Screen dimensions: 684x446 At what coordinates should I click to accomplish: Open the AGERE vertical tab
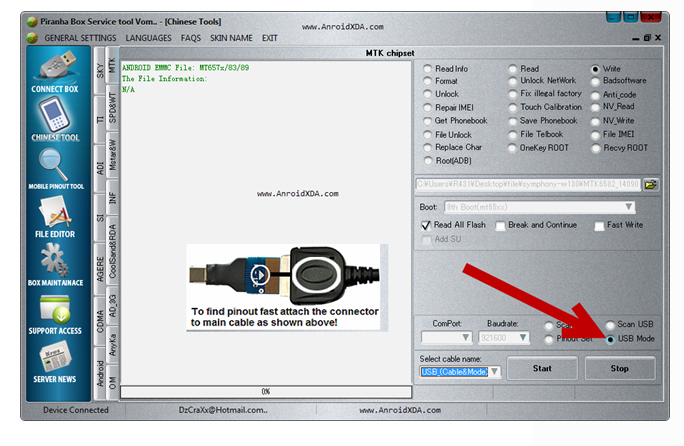coord(100,269)
